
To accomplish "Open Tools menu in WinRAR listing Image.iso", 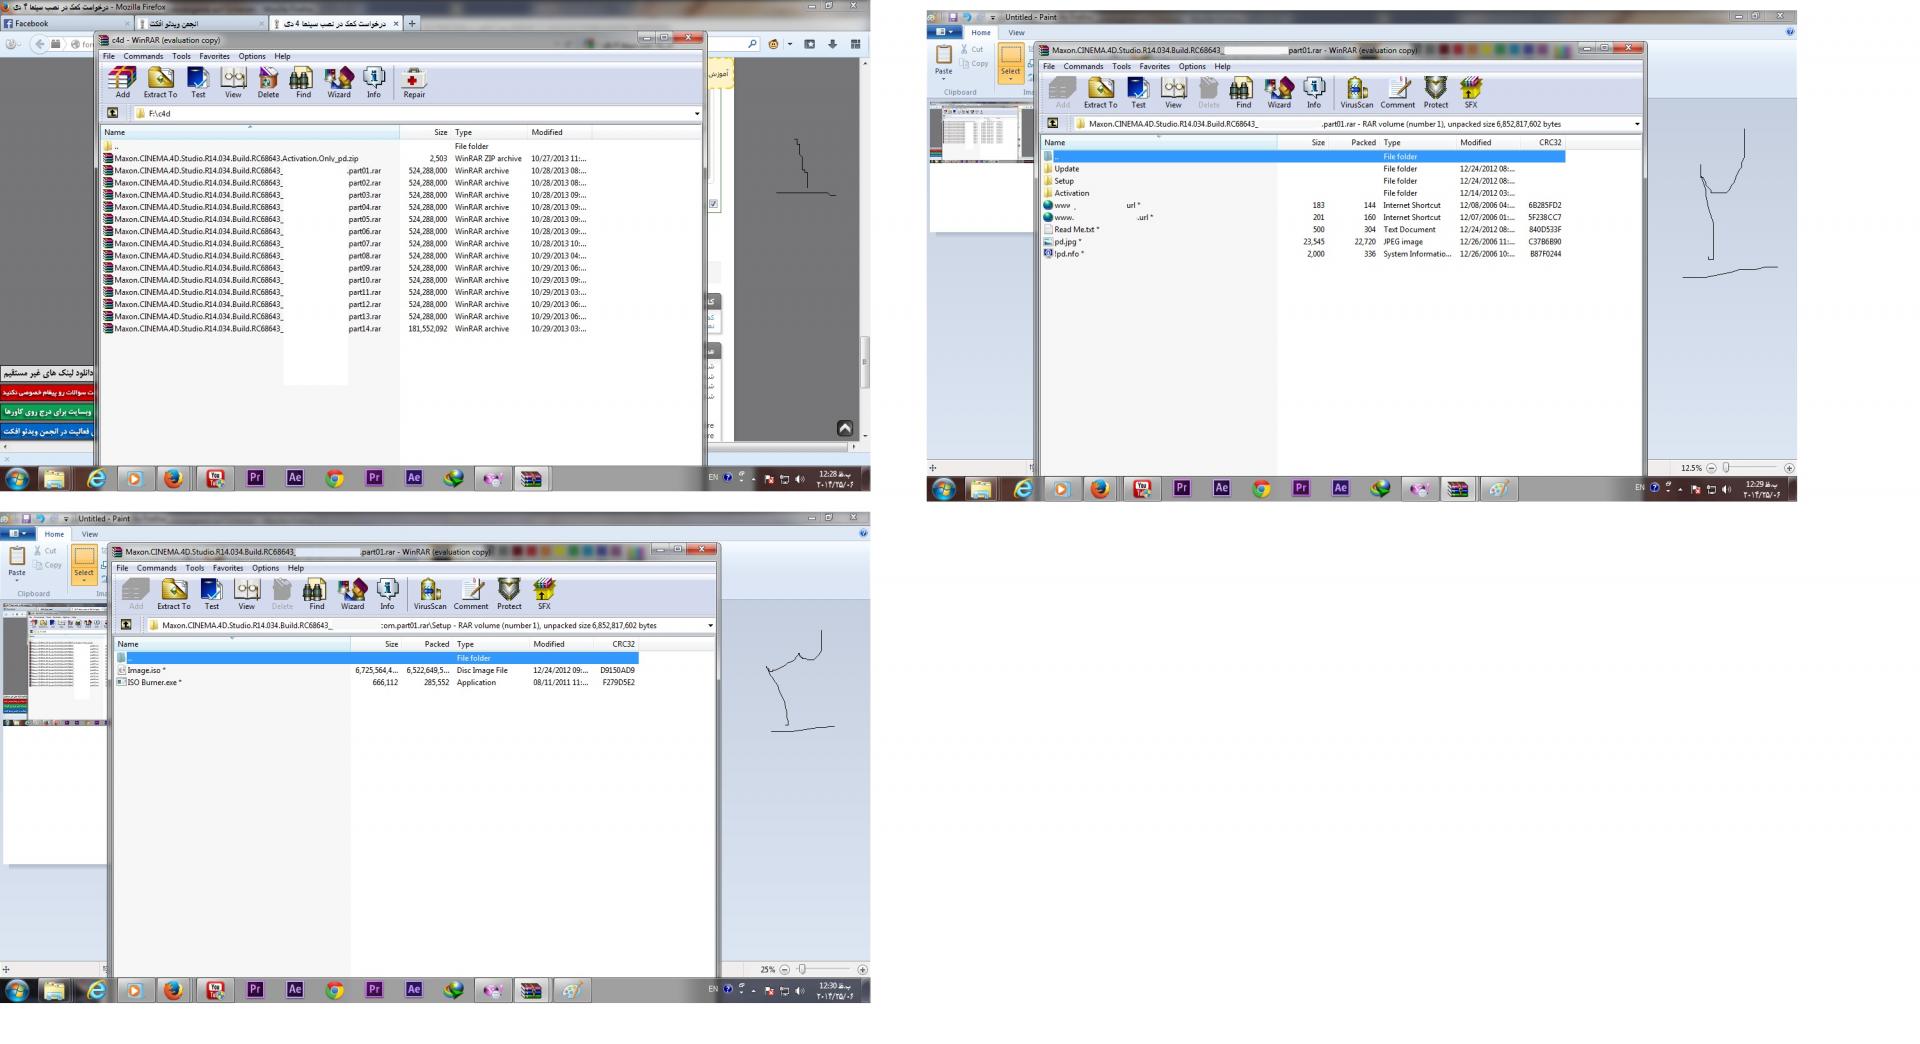I will pos(195,568).
